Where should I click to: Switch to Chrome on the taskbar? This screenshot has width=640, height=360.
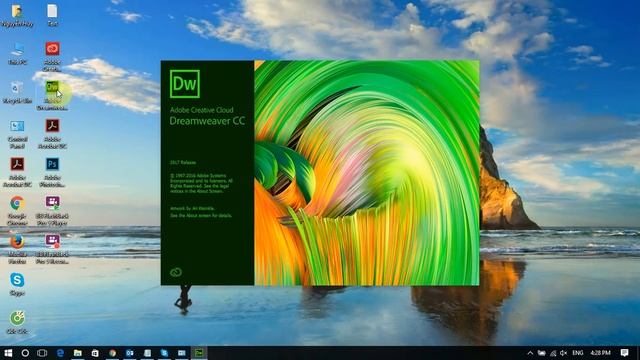tap(112, 353)
